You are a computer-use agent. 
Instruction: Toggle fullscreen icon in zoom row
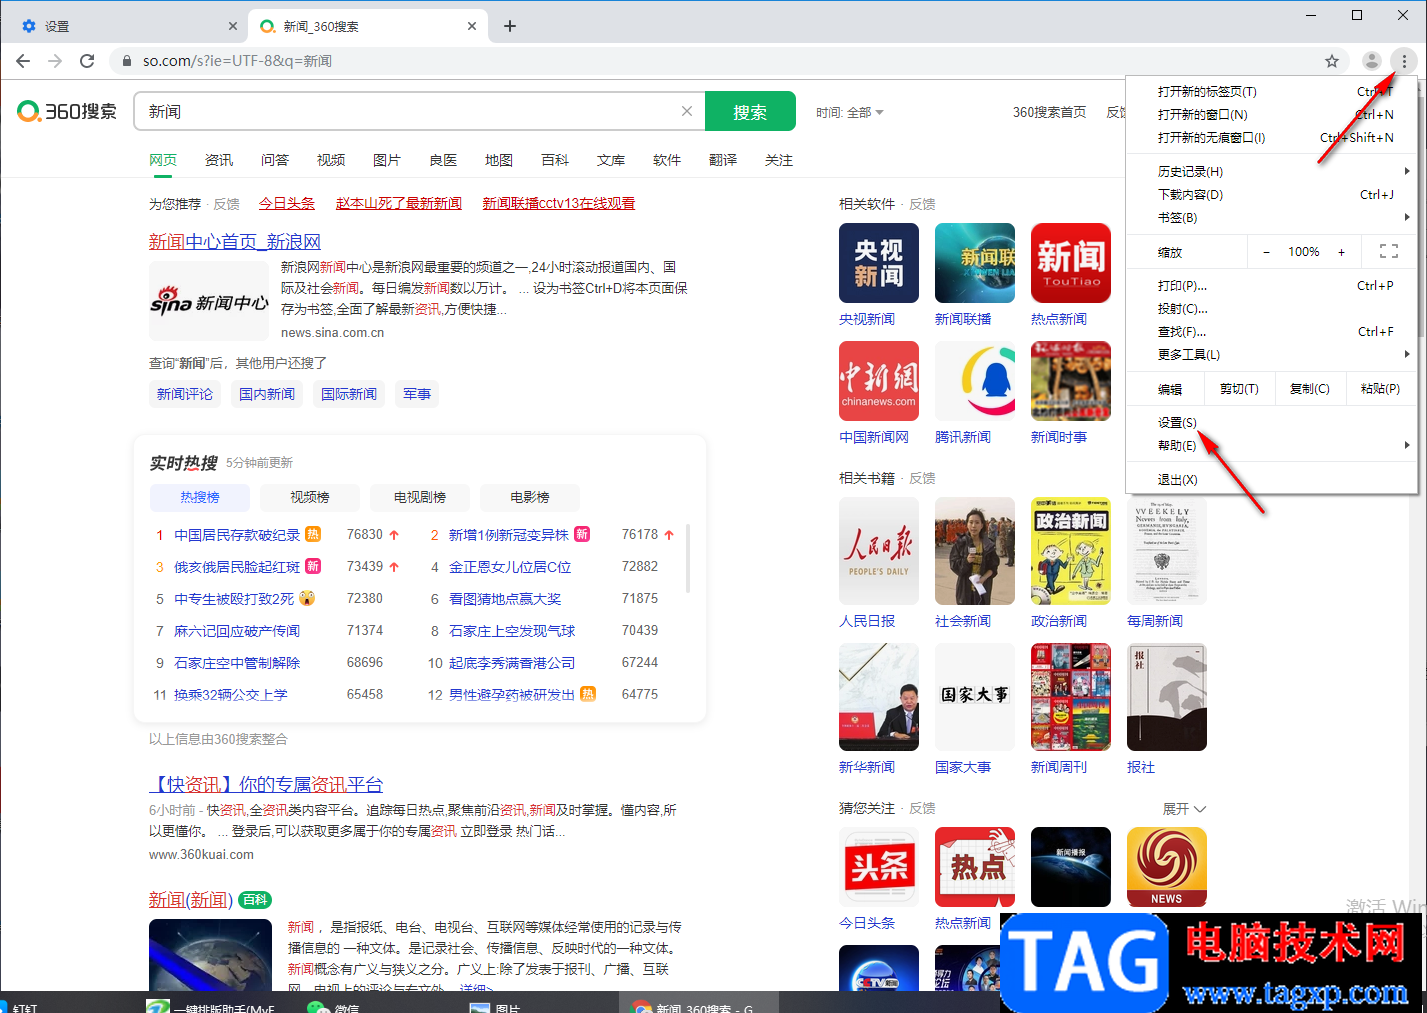[1389, 252]
